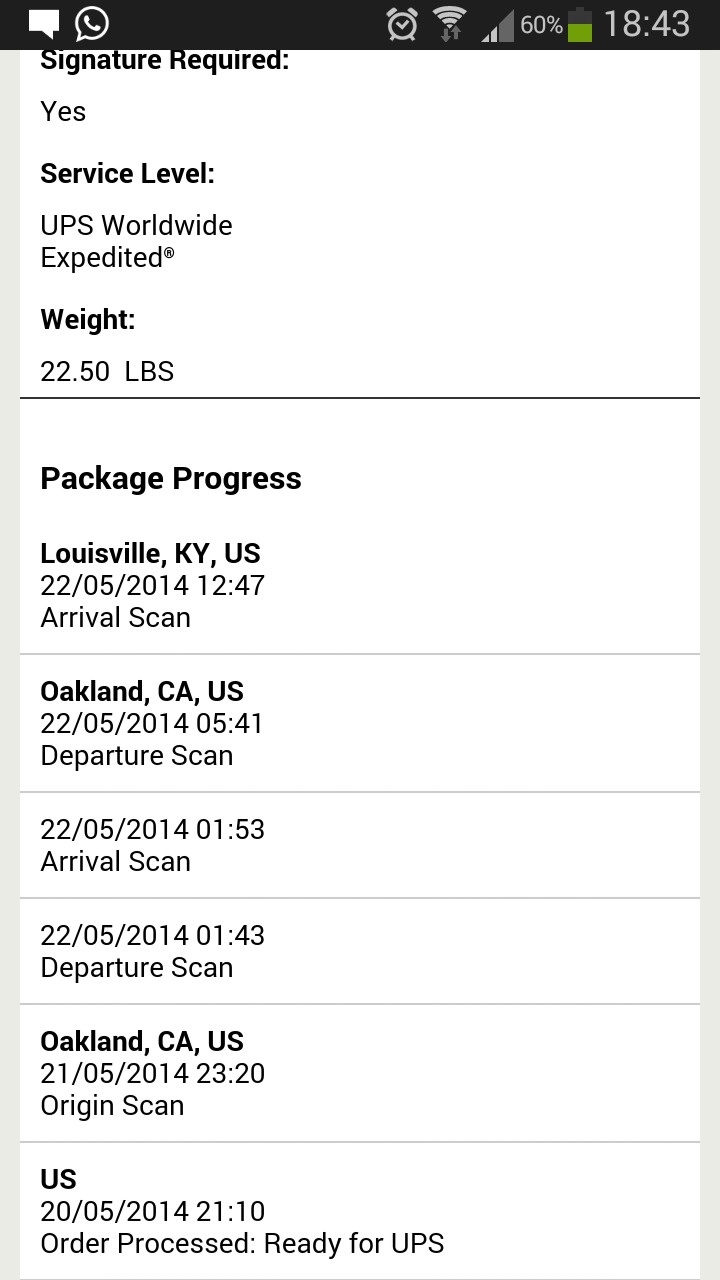Viewport: 720px width, 1280px height.
Task: Tap the 18:43 clock in status bar
Action: tap(647, 24)
